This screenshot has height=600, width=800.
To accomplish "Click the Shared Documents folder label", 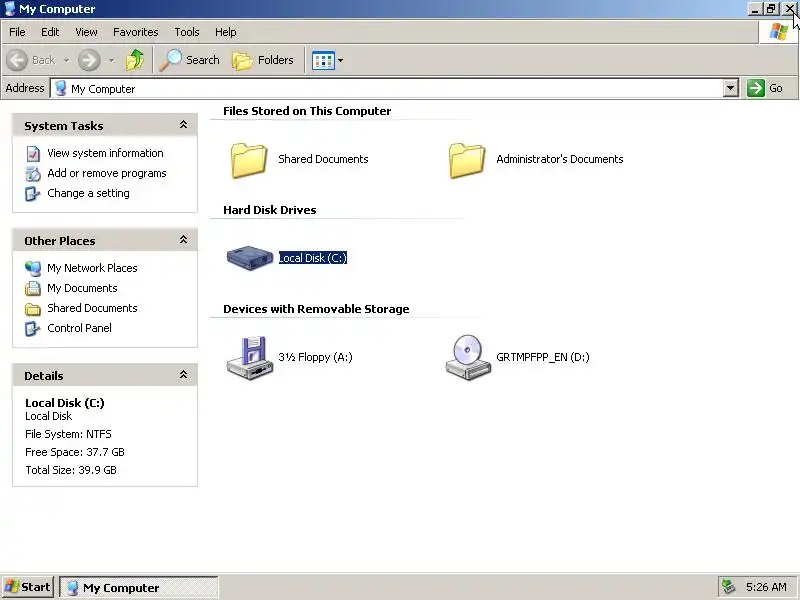I will tap(323, 159).
